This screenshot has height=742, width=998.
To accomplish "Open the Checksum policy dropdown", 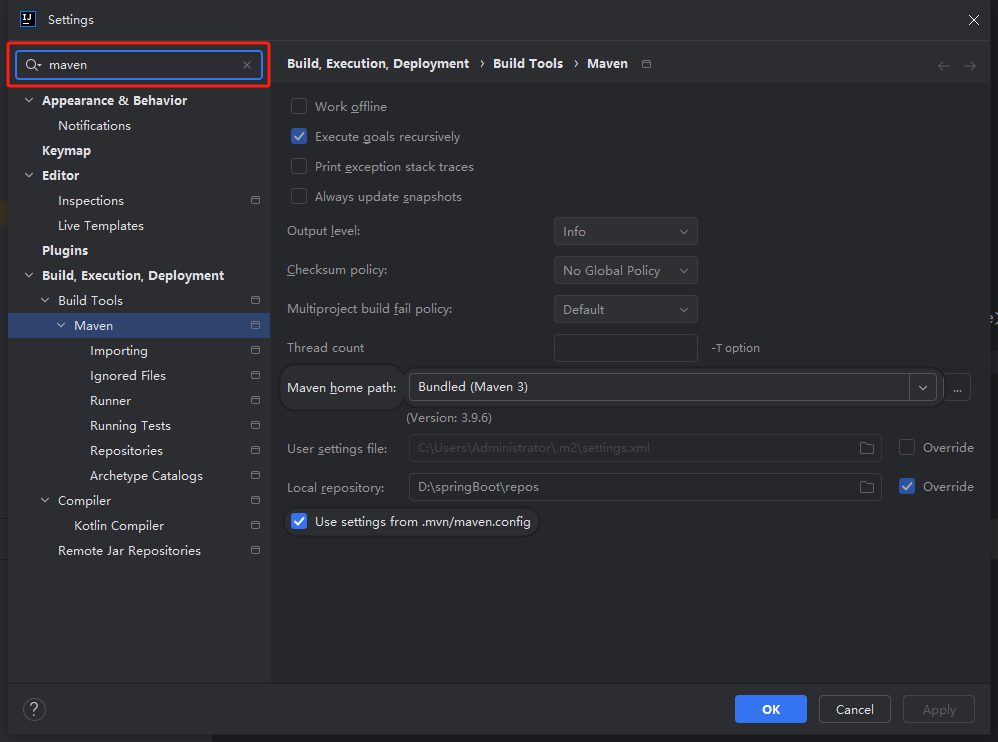I will point(626,270).
